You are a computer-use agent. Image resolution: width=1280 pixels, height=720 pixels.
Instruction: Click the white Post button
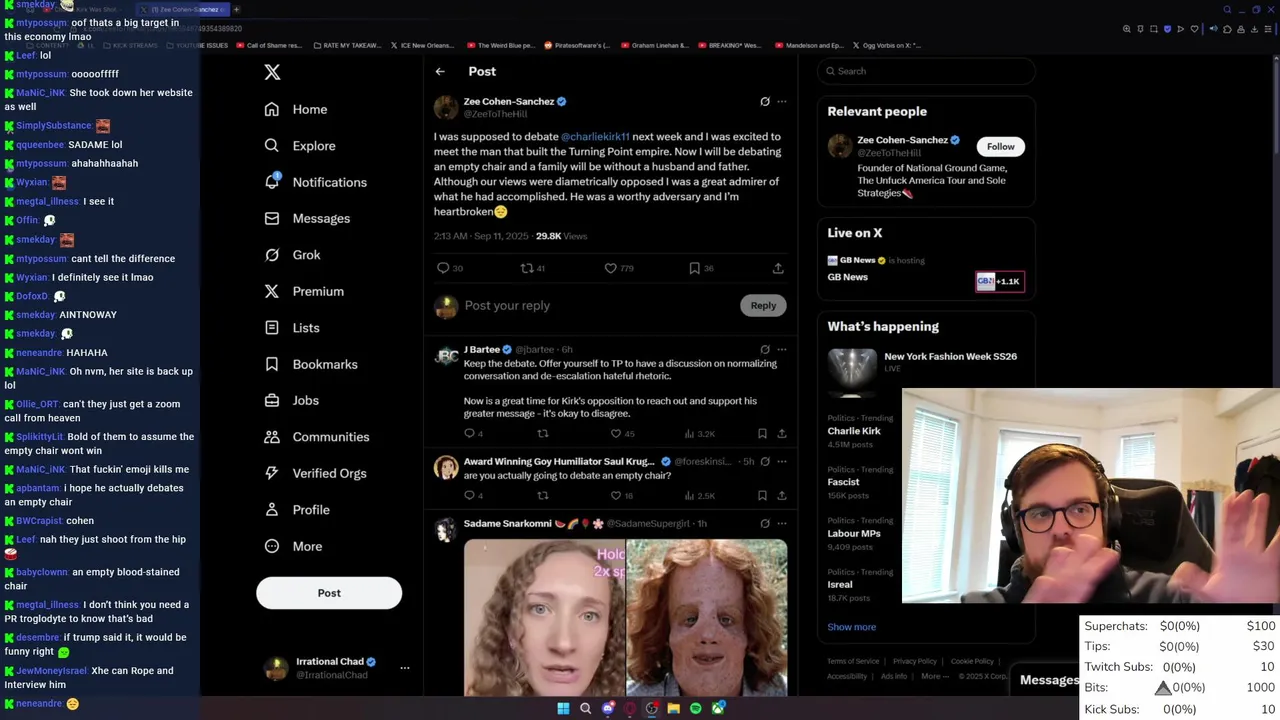(329, 593)
